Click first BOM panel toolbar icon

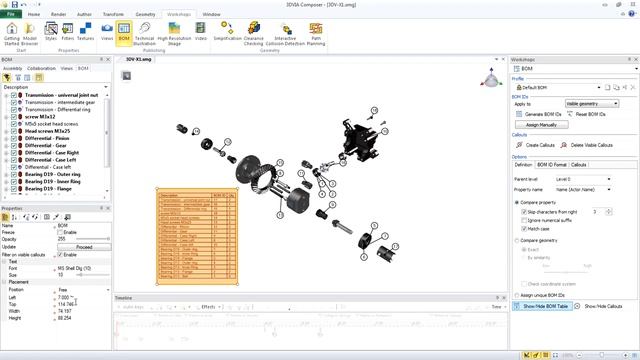click(7, 78)
